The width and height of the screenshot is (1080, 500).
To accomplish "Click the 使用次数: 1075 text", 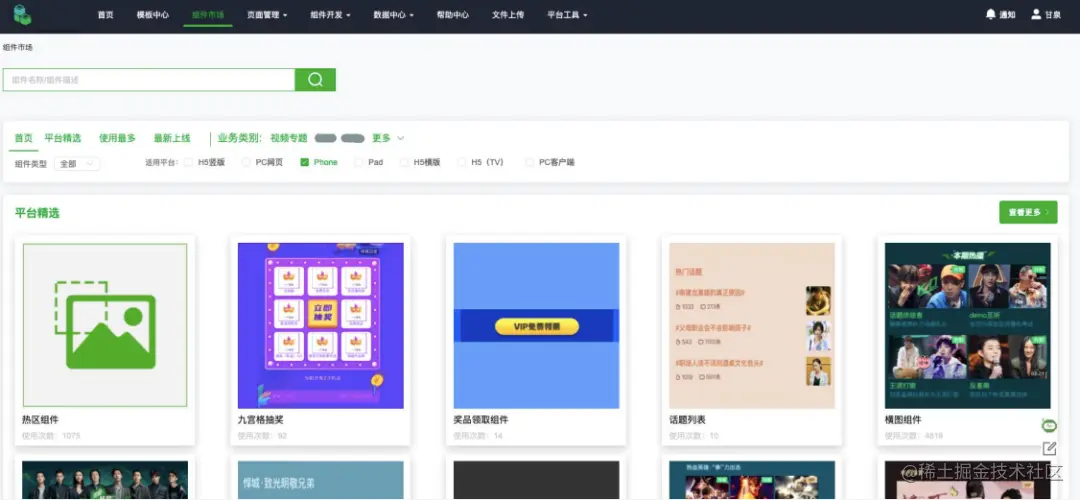I will tap(51, 436).
